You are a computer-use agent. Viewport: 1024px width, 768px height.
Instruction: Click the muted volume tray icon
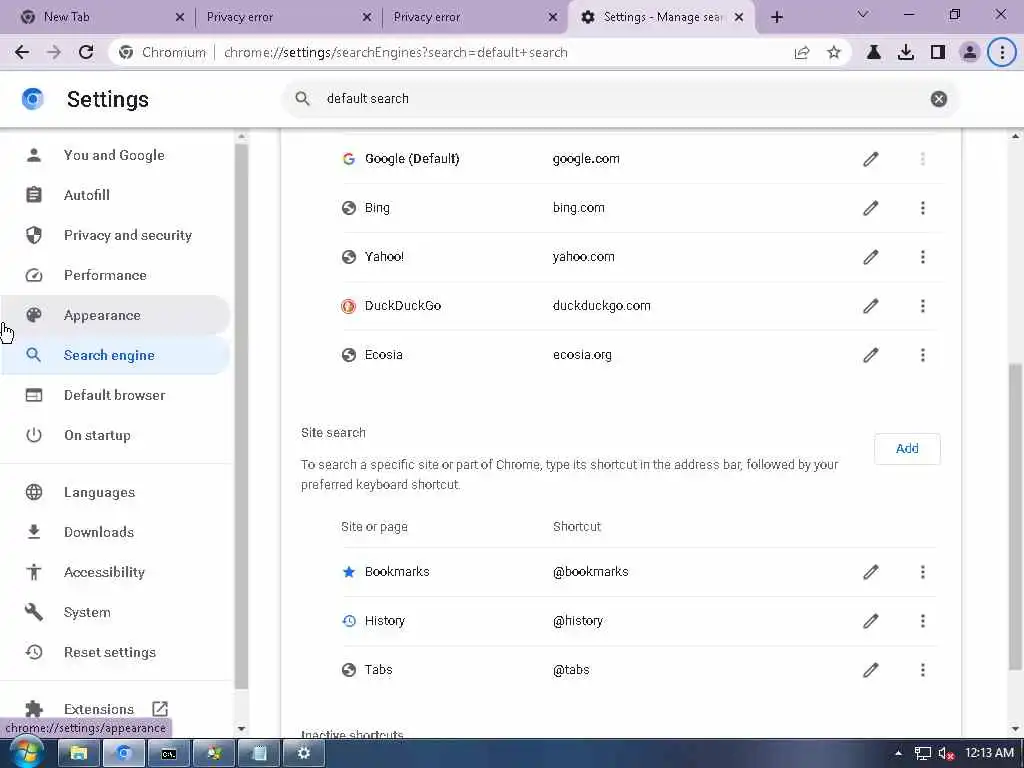coord(946,753)
